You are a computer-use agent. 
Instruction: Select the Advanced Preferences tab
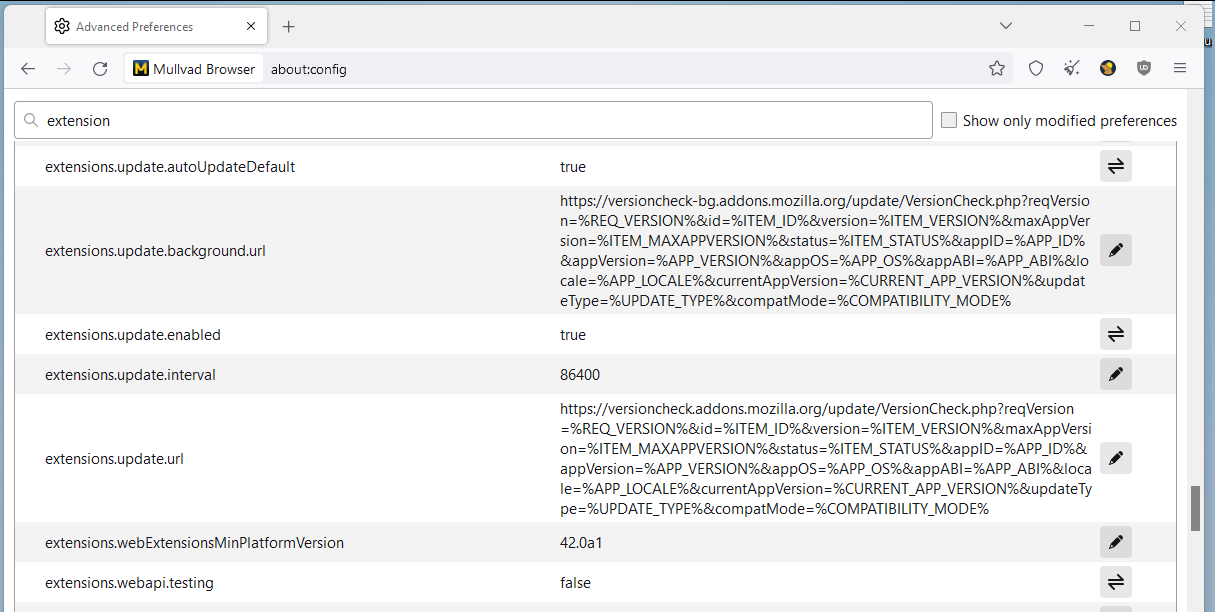[x=135, y=27]
